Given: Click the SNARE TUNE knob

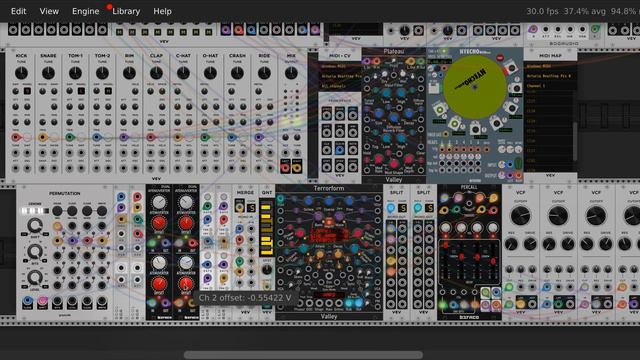Looking at the screenshot, I should pos(48,73).
